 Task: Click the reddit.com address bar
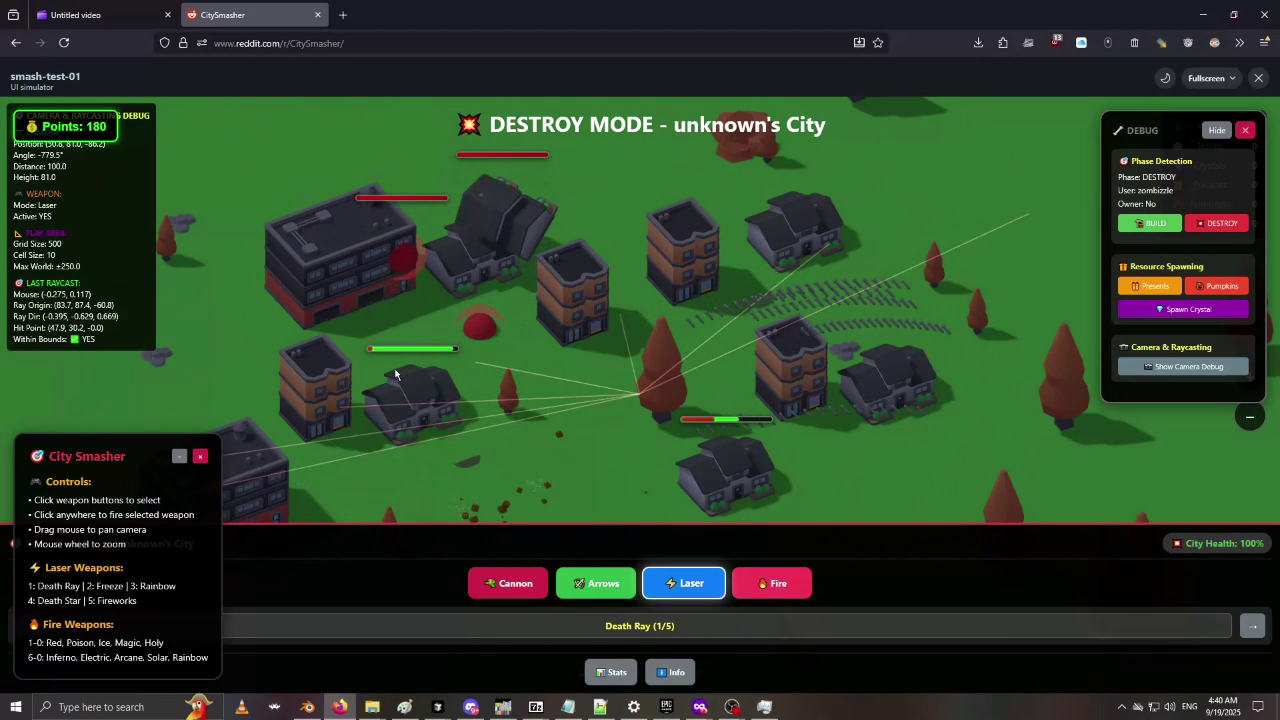pos(520,43)
